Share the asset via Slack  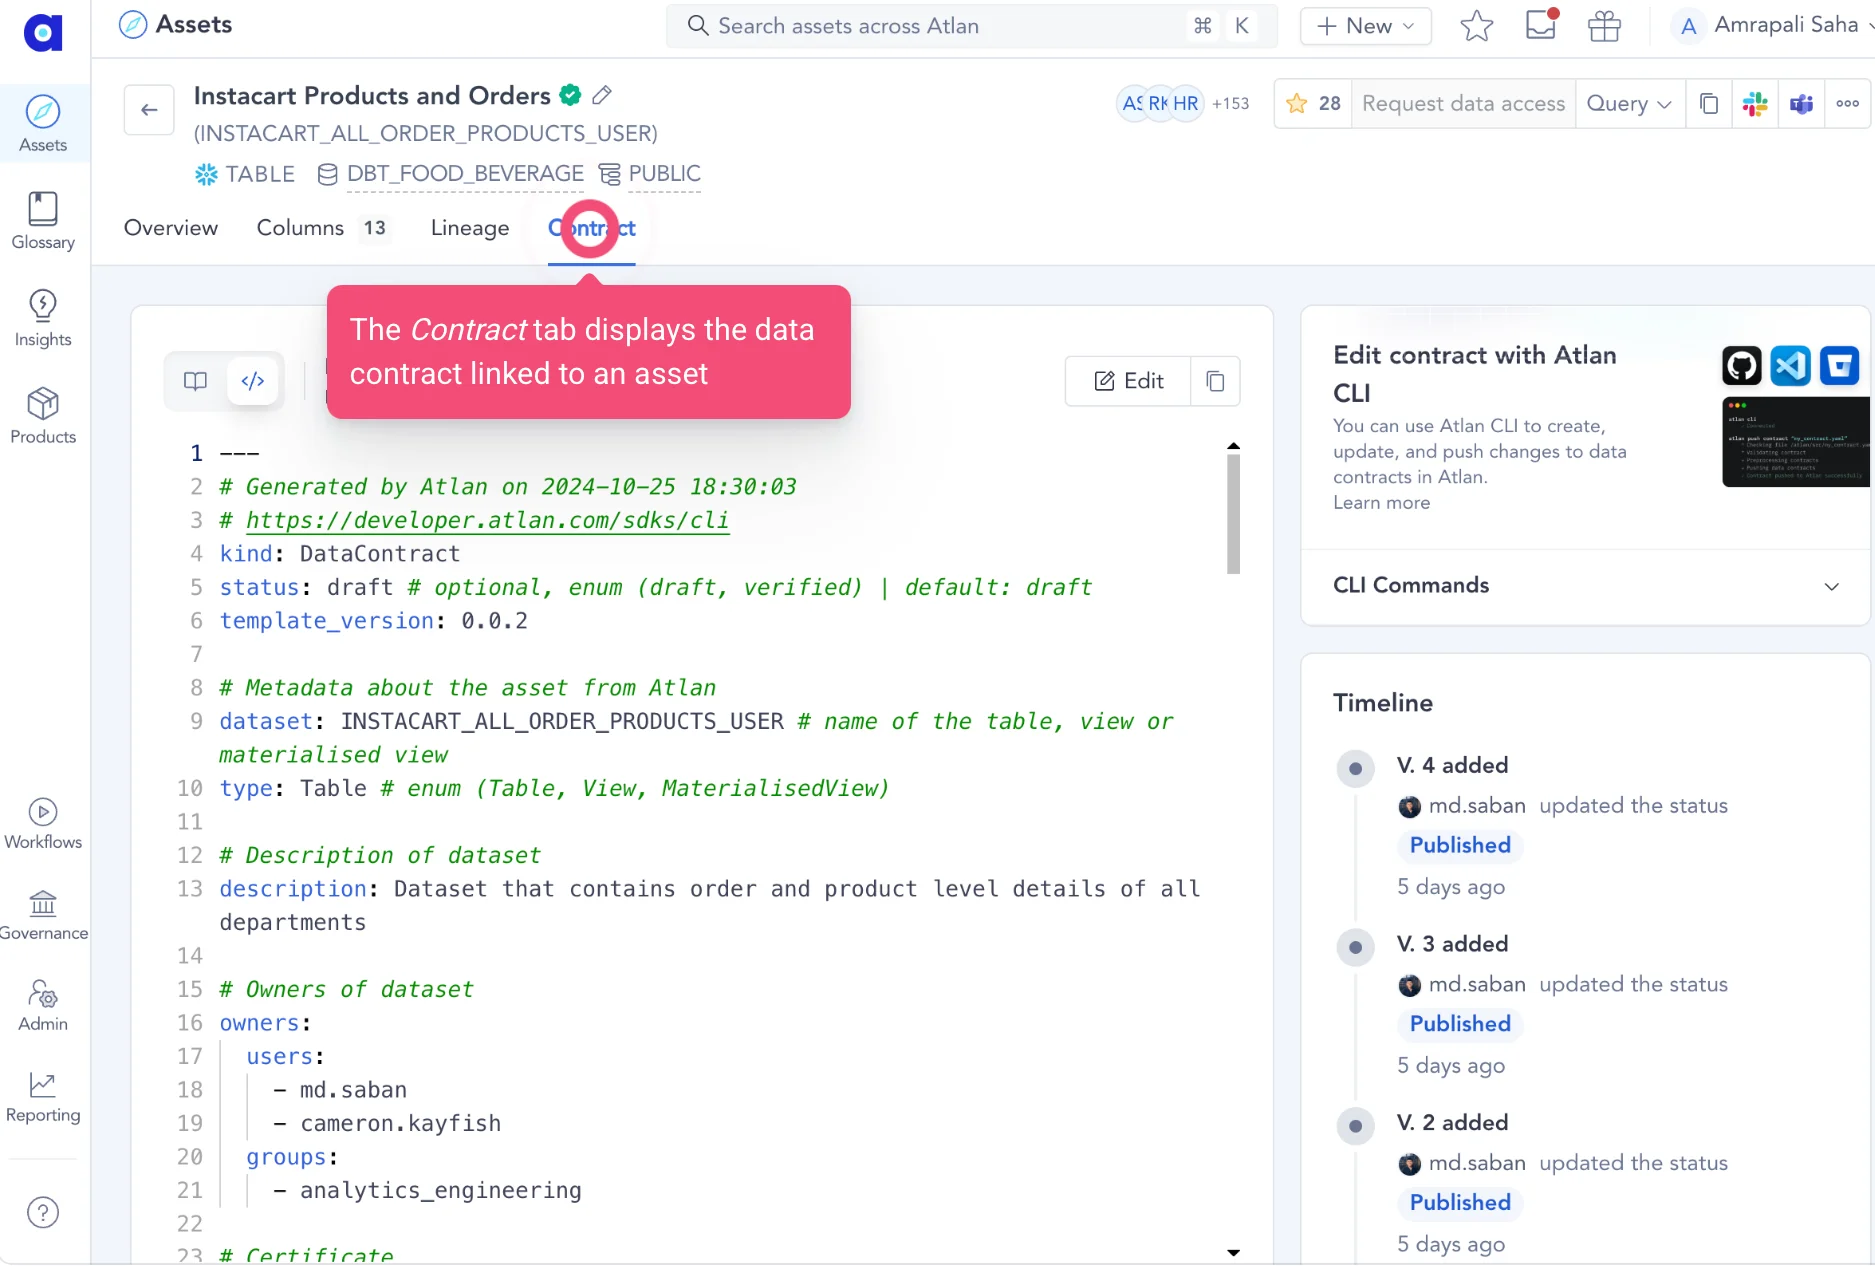(1754, 103)
